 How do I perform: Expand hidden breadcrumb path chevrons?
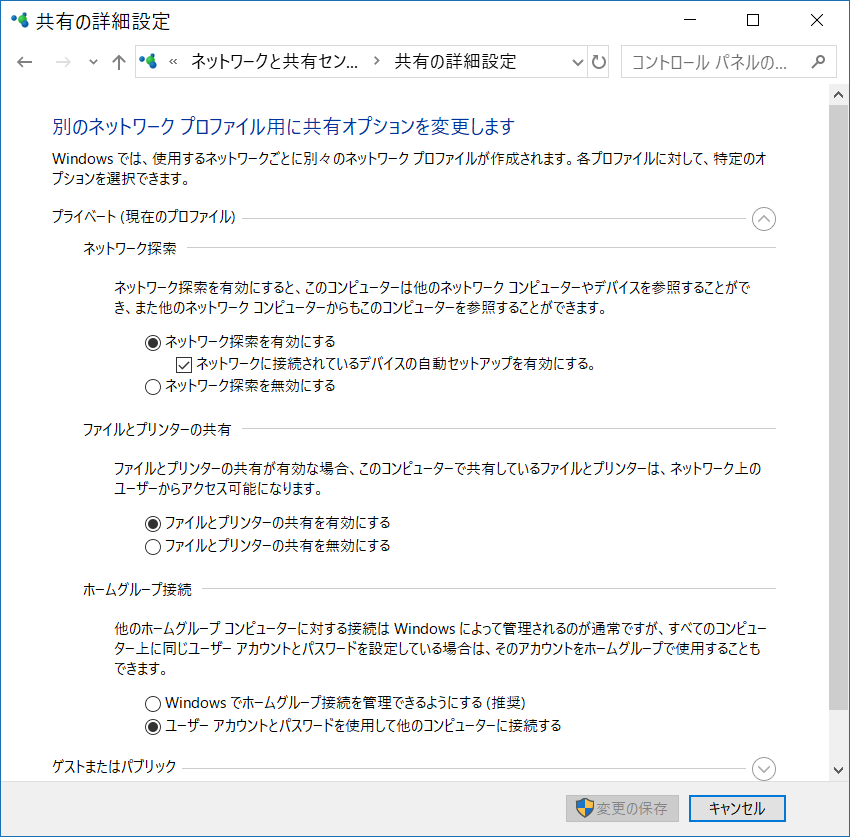click(173, 62)
